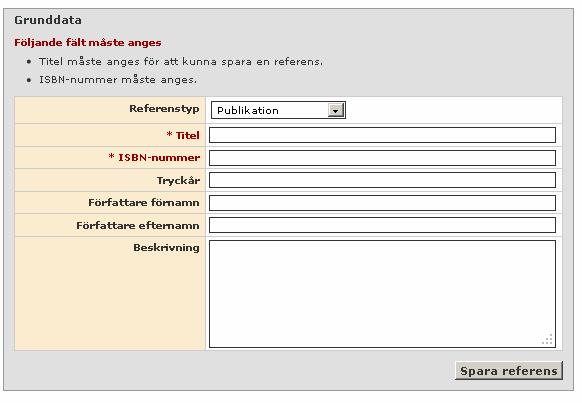The width and height of the screenshot is (582, 403).
Task: Focus the Titel text field
Action: coord(382,135)
